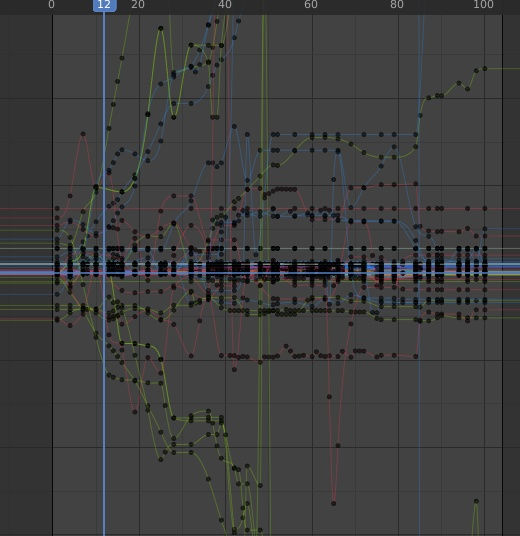Click frame 40 on the timeline ruler

tap(225, 5)
